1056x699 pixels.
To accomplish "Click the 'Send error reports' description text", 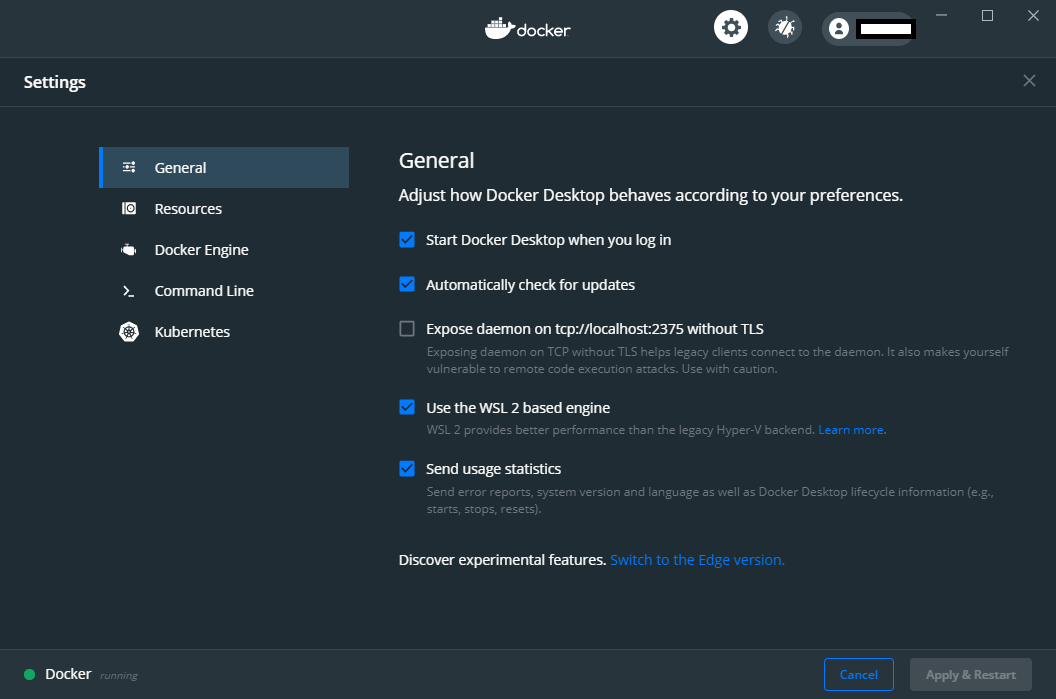I will (x=710, y=500).
